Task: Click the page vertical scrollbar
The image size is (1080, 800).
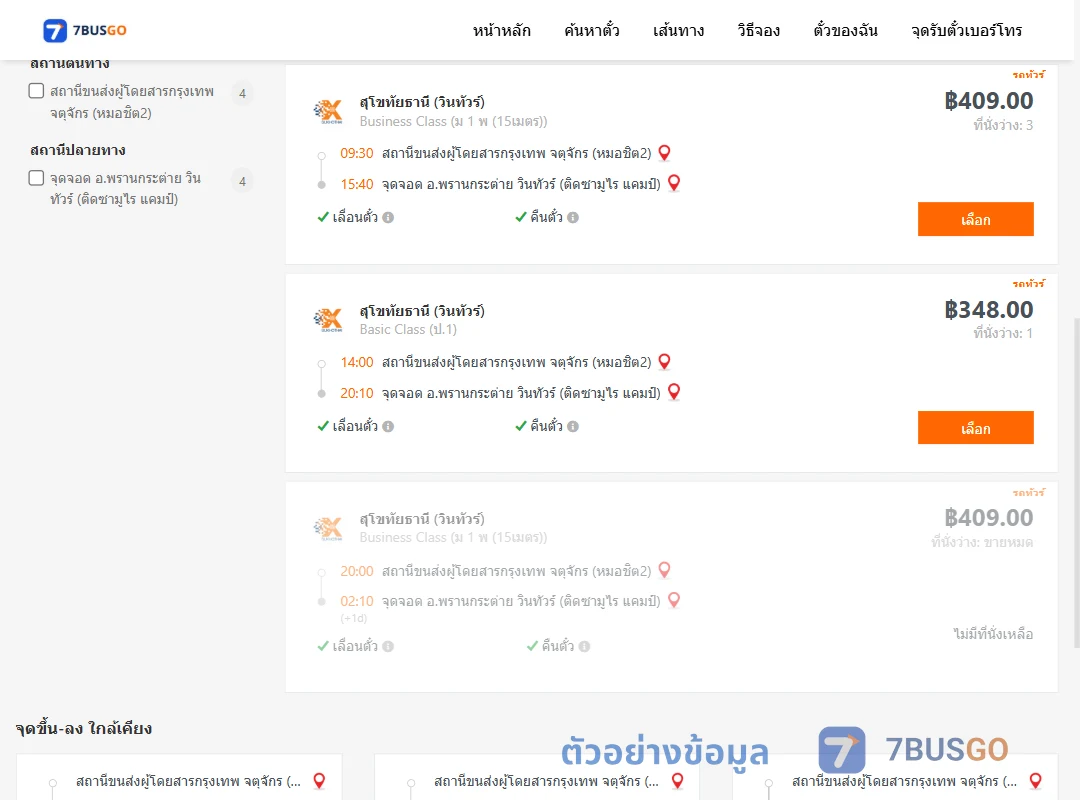Action: point(1076,482)
